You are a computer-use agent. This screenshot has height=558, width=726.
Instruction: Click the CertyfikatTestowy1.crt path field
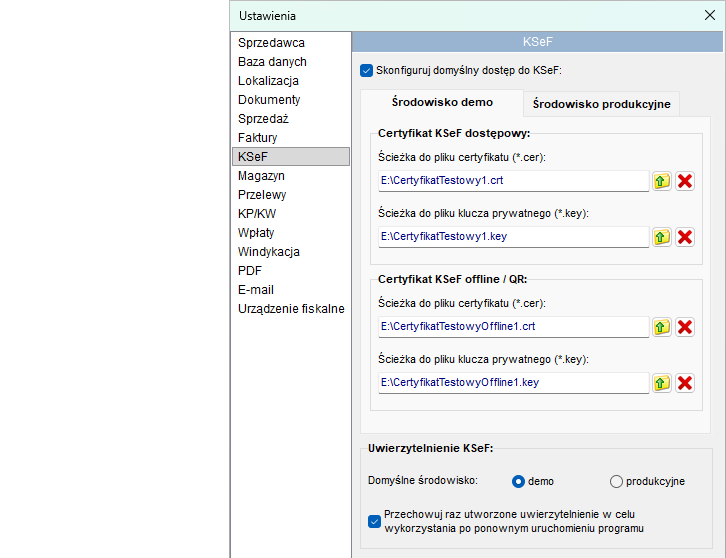(513, 181)
